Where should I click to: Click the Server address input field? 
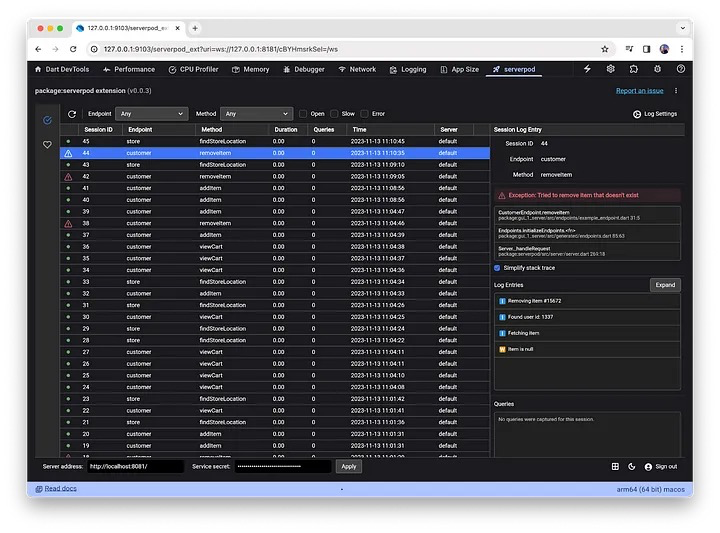coord(136,466)
